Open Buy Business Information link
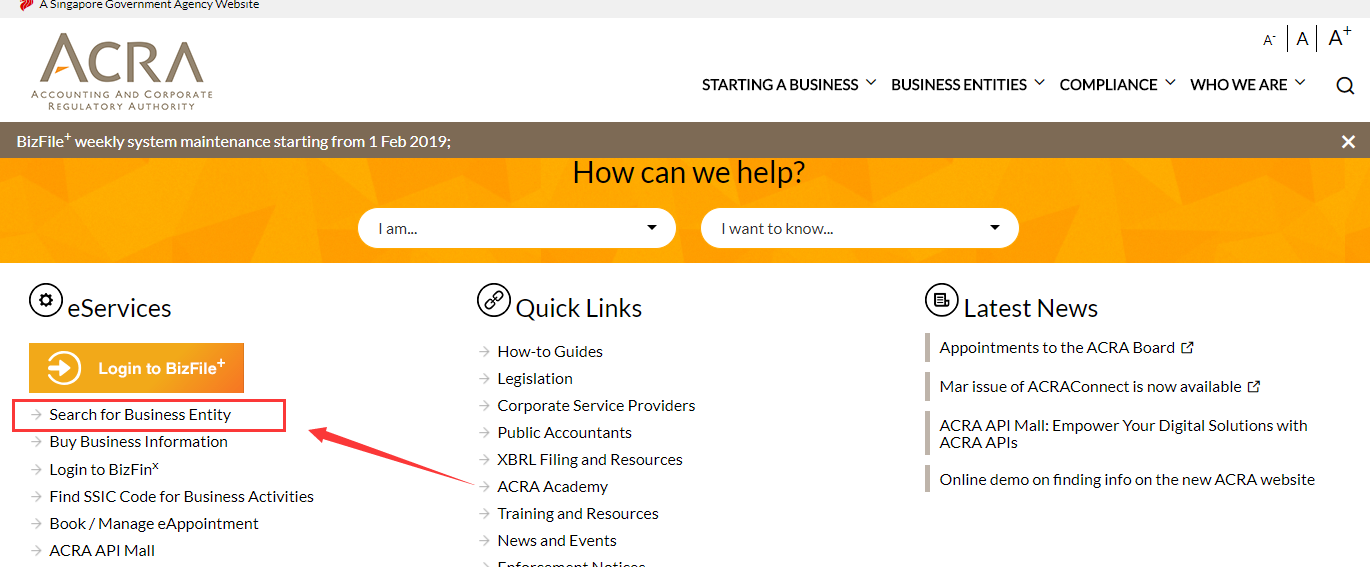Screen dimensions: 1370x567 point(138,442)
